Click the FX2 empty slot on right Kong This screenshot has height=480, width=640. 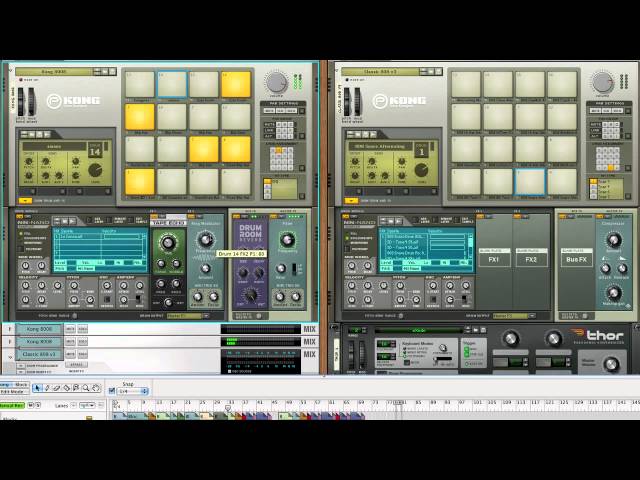click(x=531, y=258)
